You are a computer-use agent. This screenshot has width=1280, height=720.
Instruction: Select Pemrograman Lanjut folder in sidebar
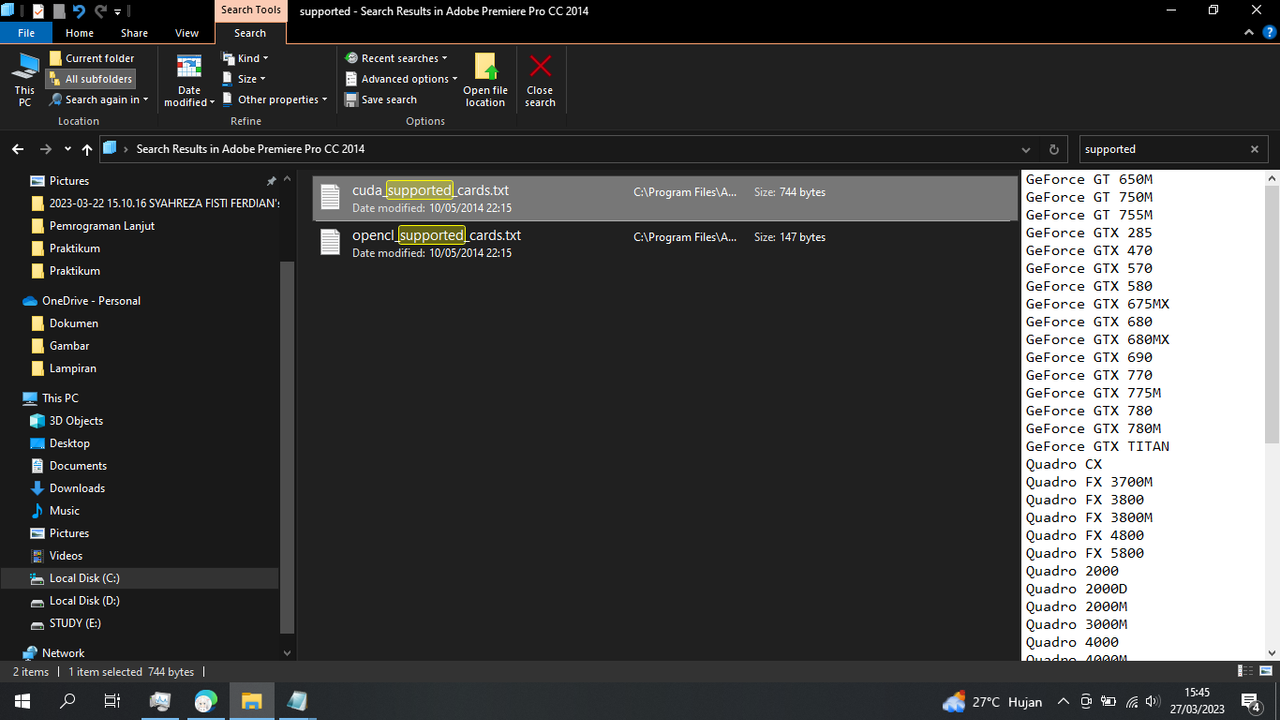pyautogui.click(x=102, y=226)
